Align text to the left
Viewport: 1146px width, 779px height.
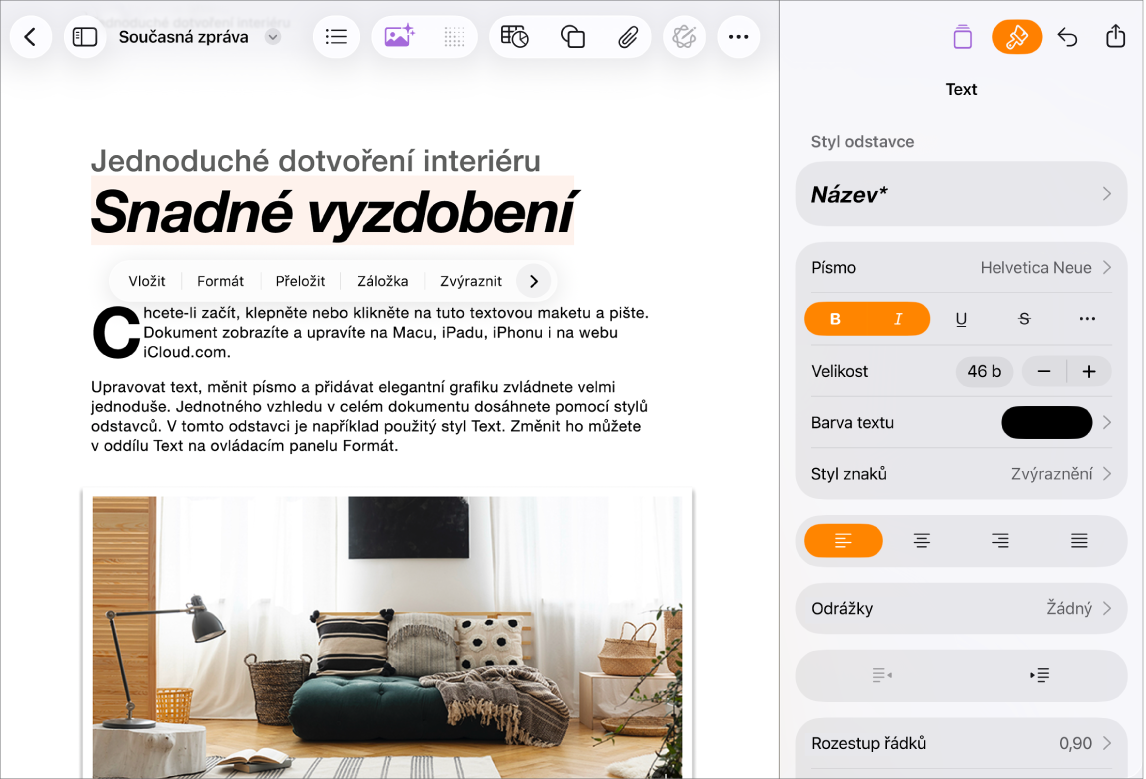point(843,541)
